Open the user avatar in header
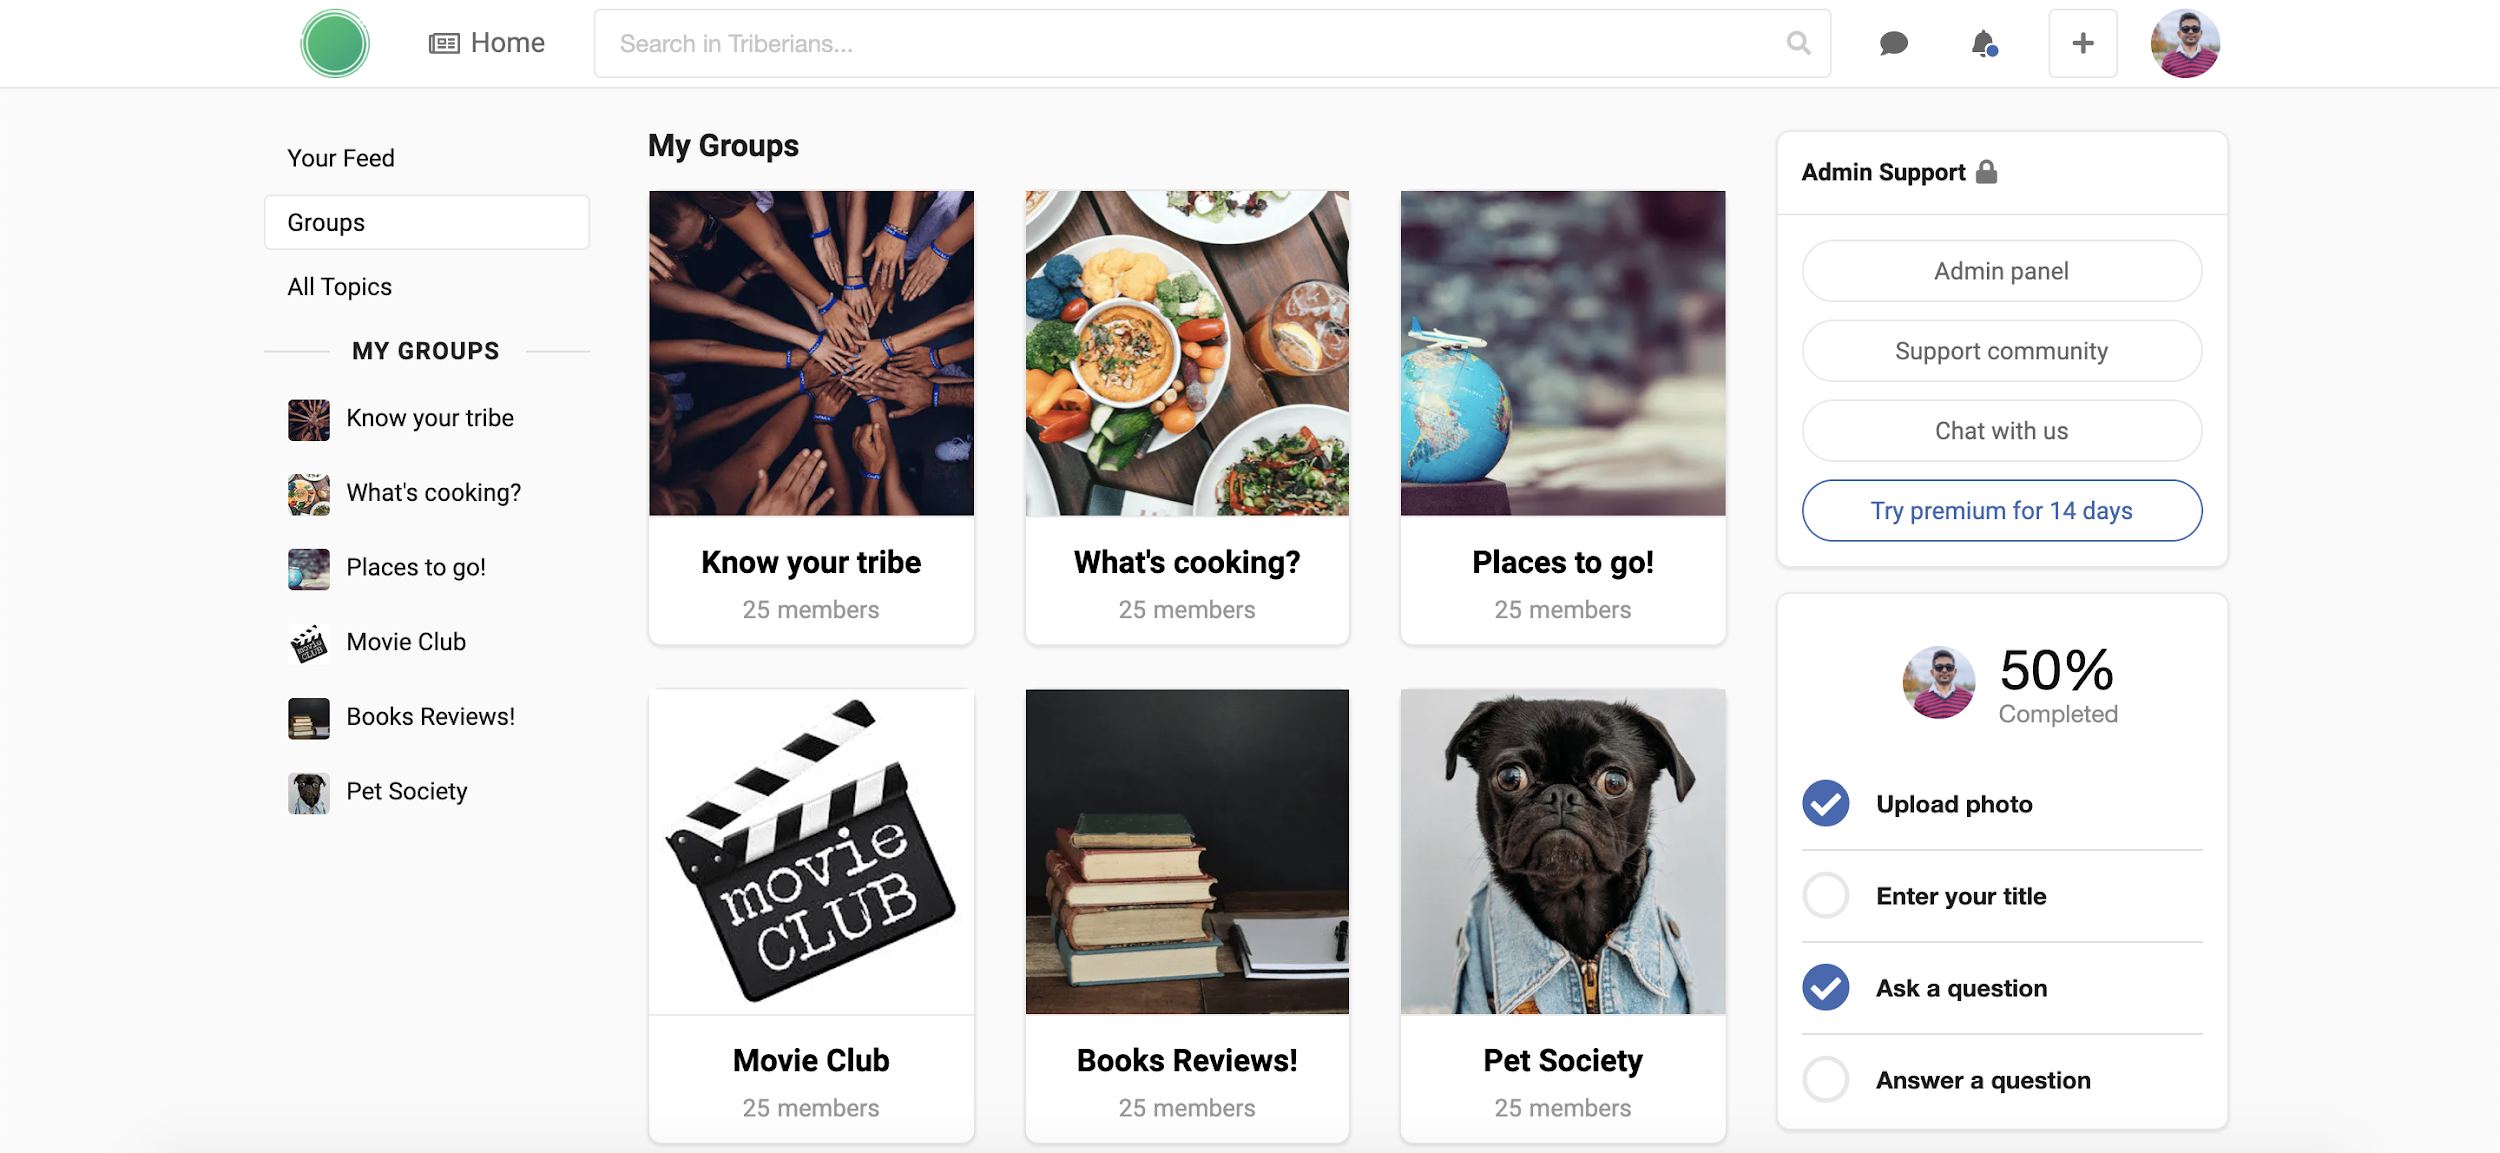This screenshot has width=2500, height=1153. point(2184,44)
